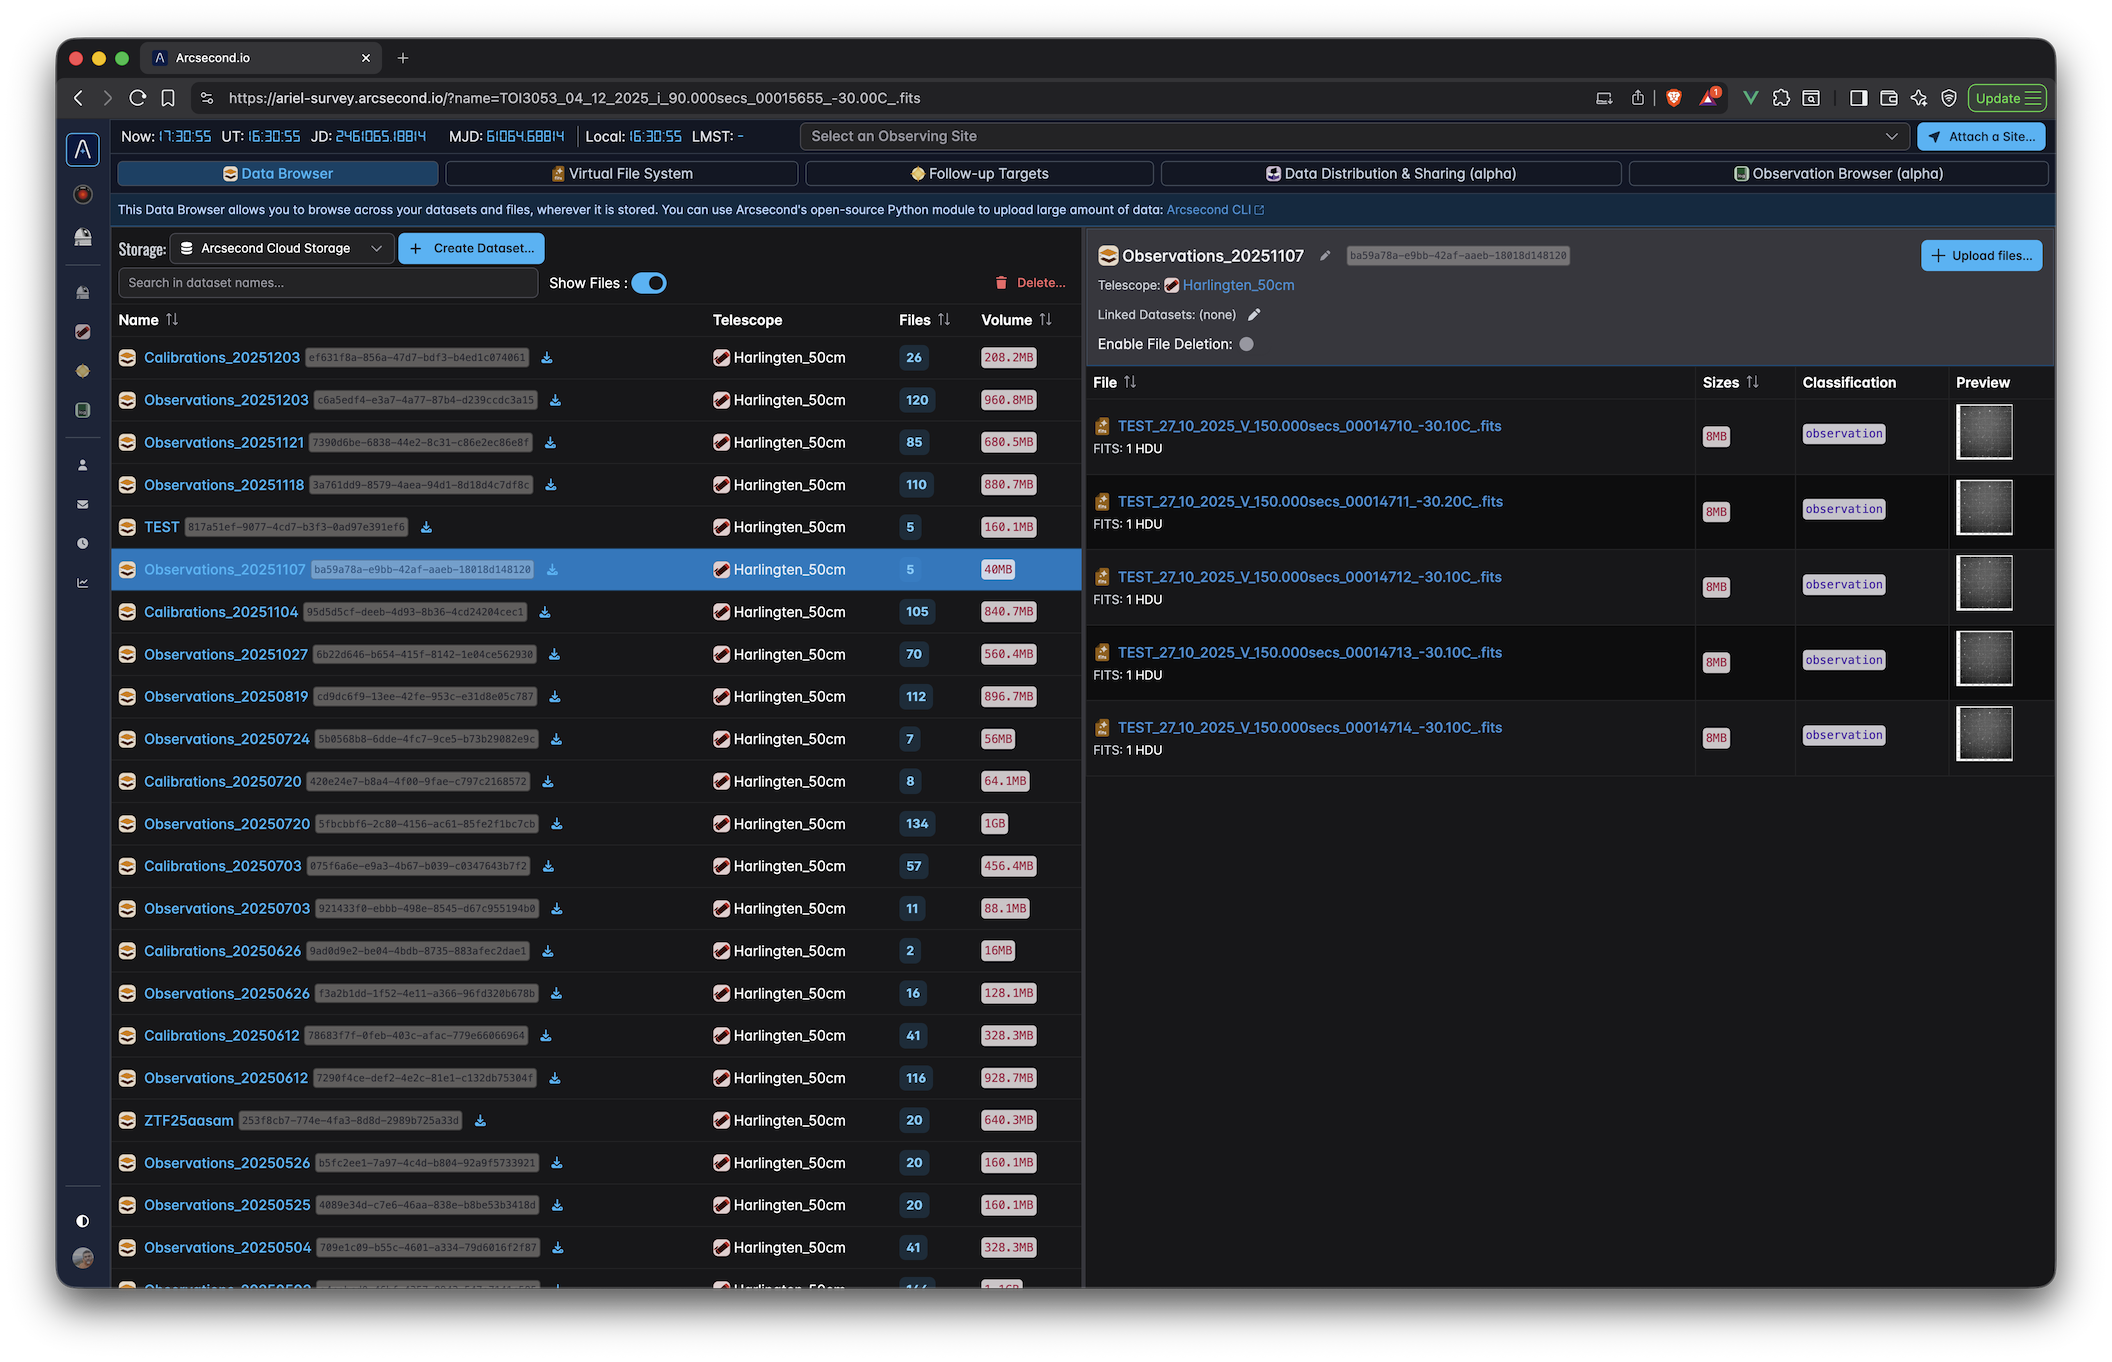The width and height of the screenshot is (2112, 1362).
Task: Toggle browser sidebar panel icon
Action: pyautogui.click(x=1858, y=98)
